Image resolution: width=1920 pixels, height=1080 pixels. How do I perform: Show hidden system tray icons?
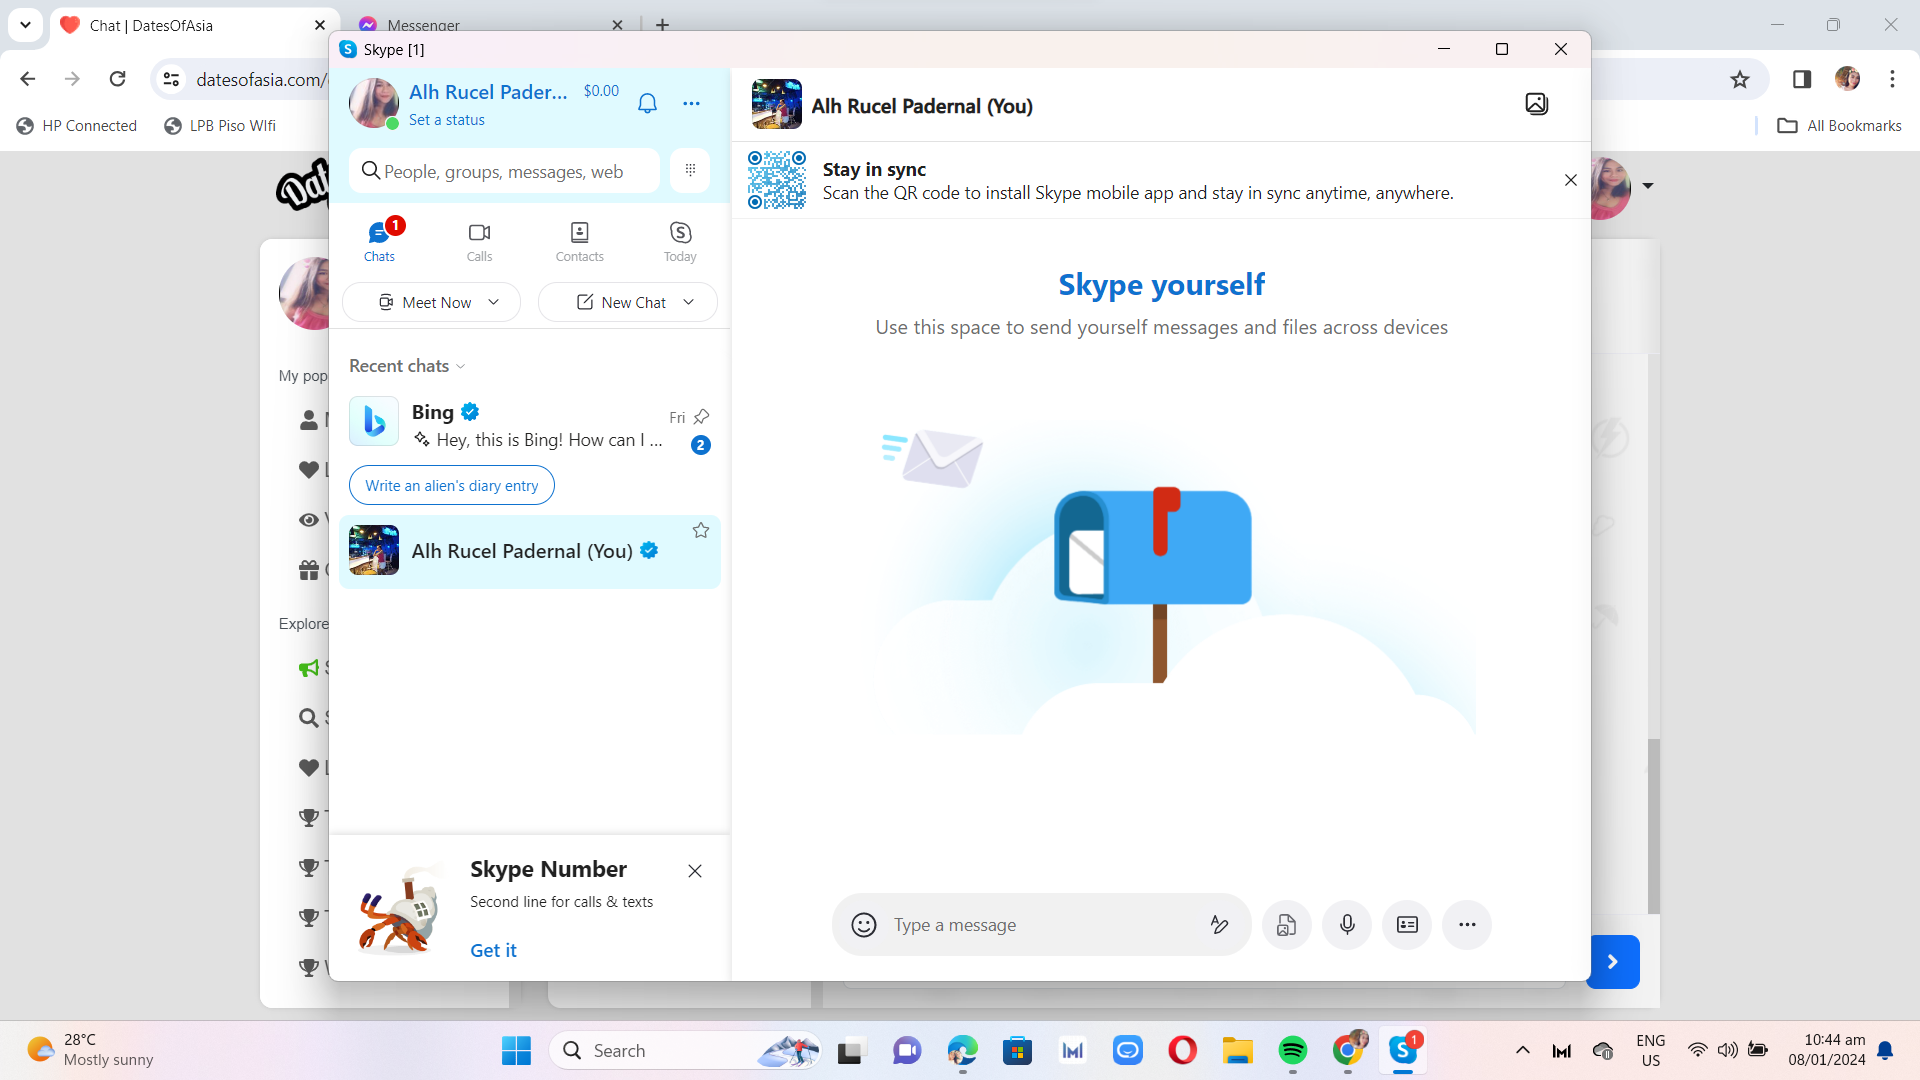[x=1522, y=1050]
